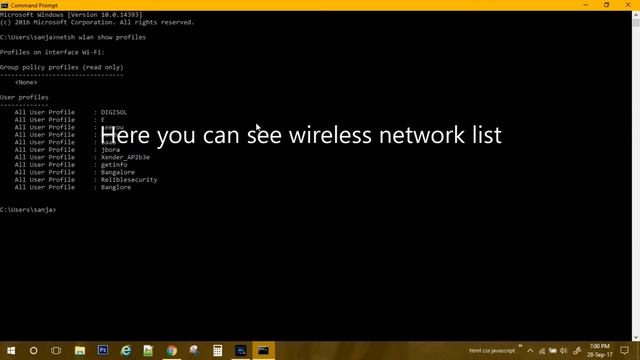Image resolution: width=640 pixels, height=360 pixels.
Task: Click the Microsoft Windows version line
Action: click(71, 15)
